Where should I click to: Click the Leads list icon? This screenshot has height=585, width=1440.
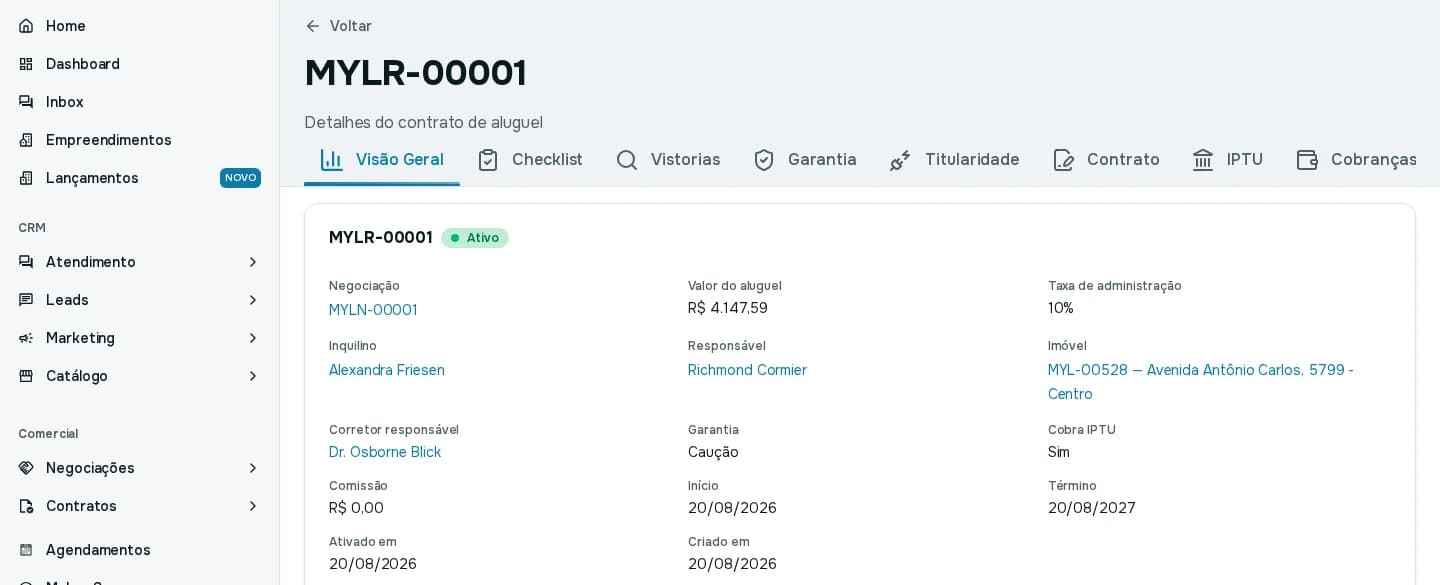[26, 300]
